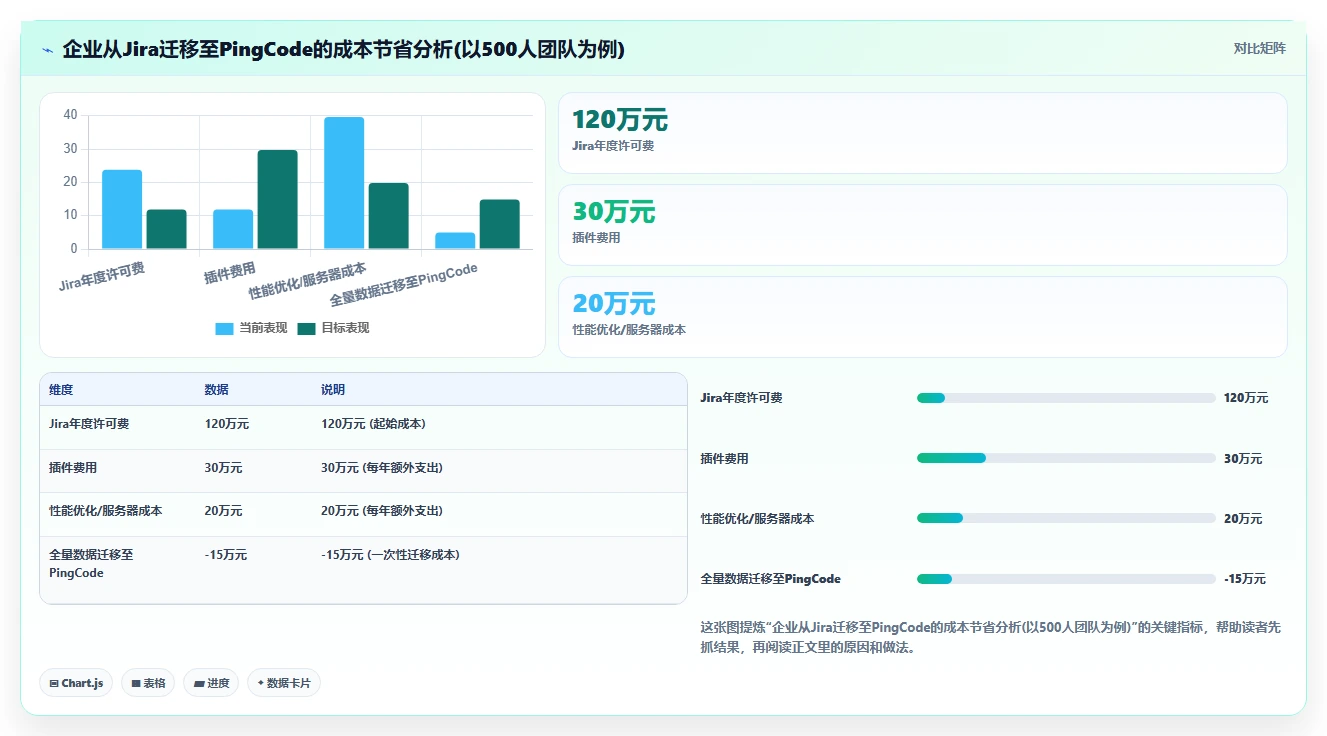Click the 性能优化/服务器成本 progress bar
This screenshot has height=736, width=1327.
point(1066,518)
